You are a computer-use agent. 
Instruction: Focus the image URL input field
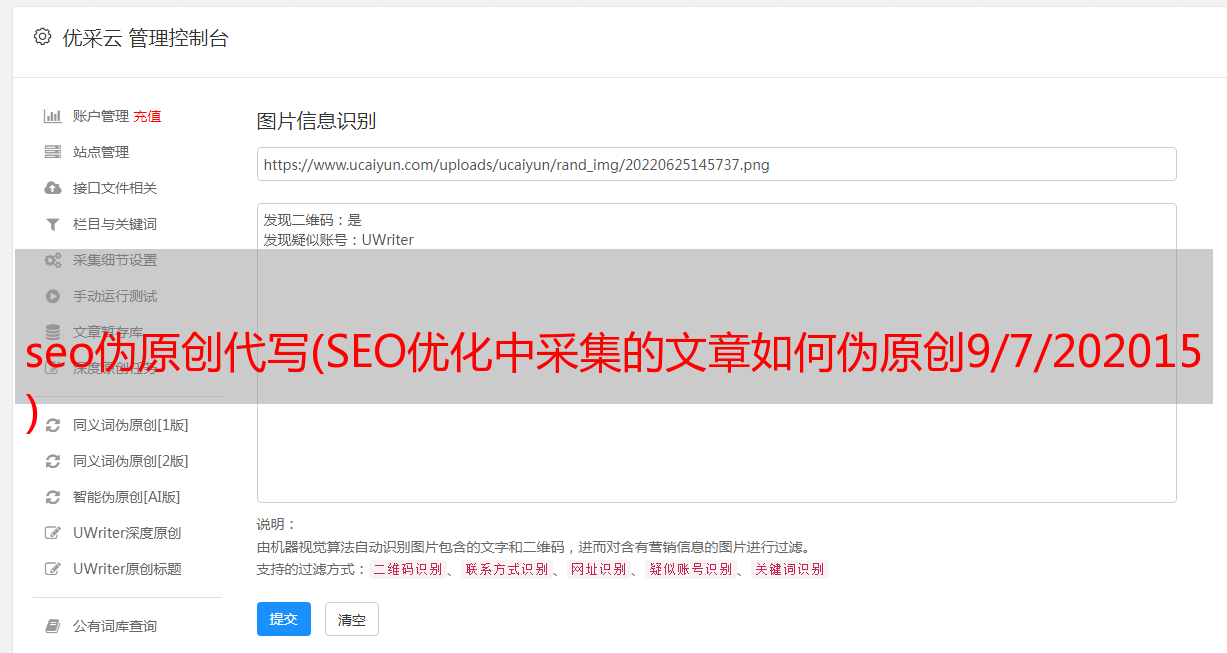[716, 164]
